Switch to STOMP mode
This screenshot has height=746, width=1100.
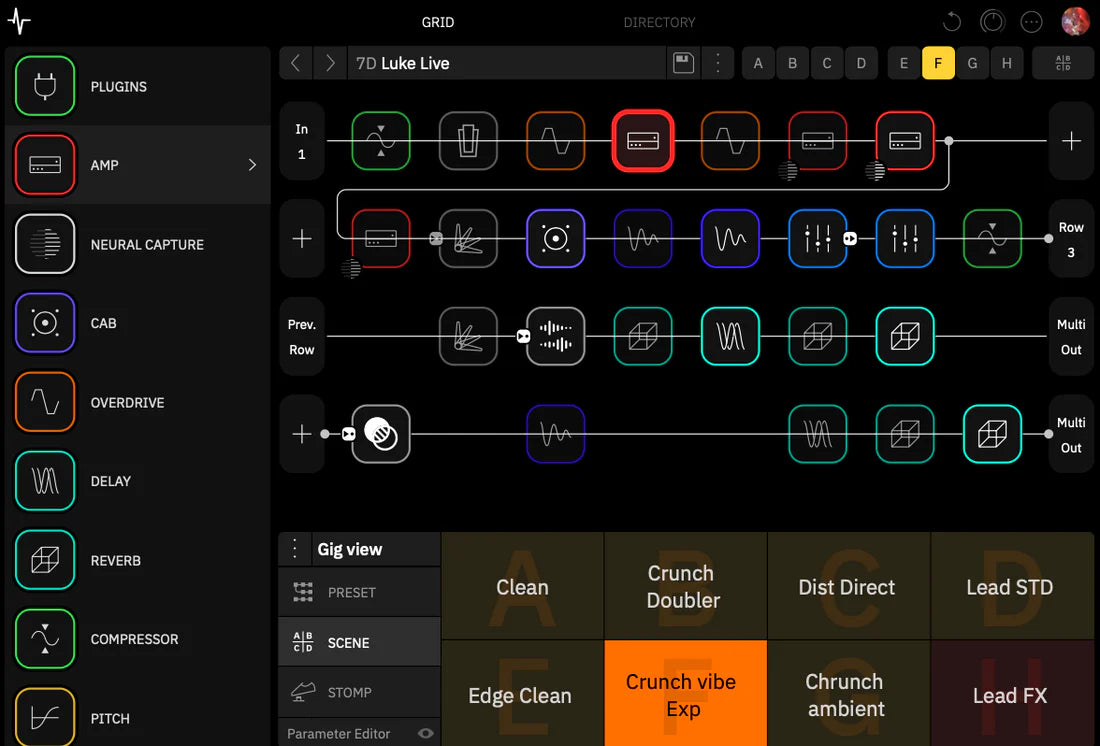[358, 691]
